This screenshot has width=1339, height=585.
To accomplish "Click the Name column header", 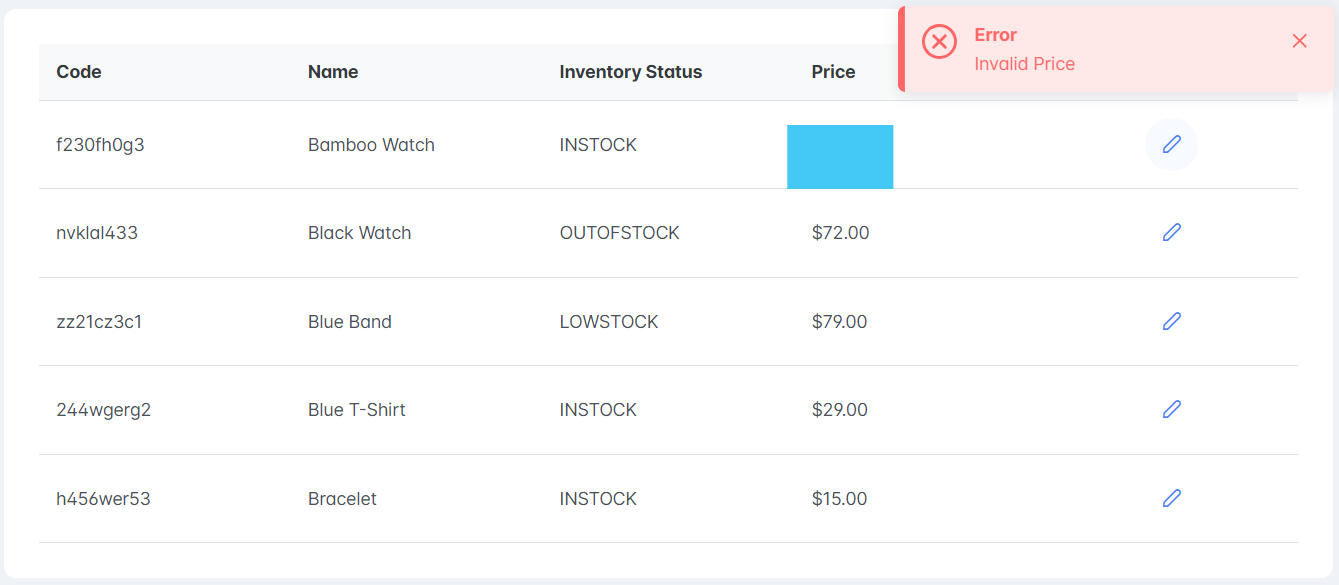I will click(x=333, y=72).
